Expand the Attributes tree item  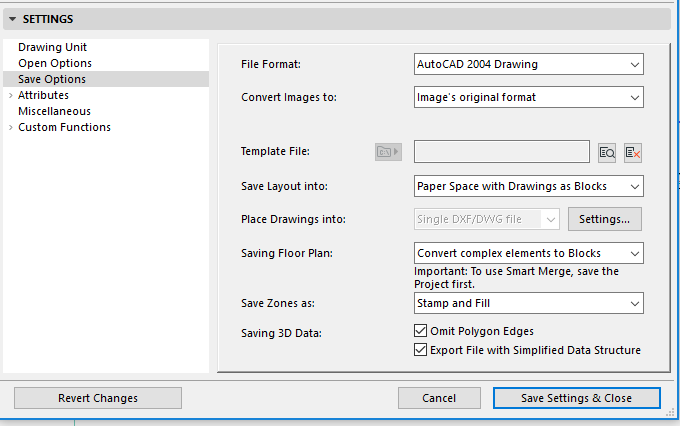click(10, 95)
